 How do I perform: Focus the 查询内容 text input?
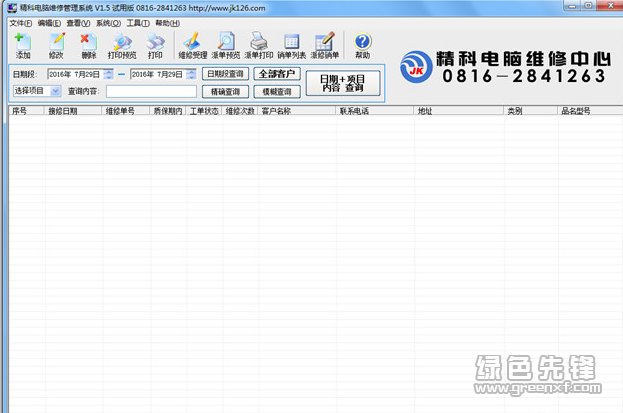(151, 91)
